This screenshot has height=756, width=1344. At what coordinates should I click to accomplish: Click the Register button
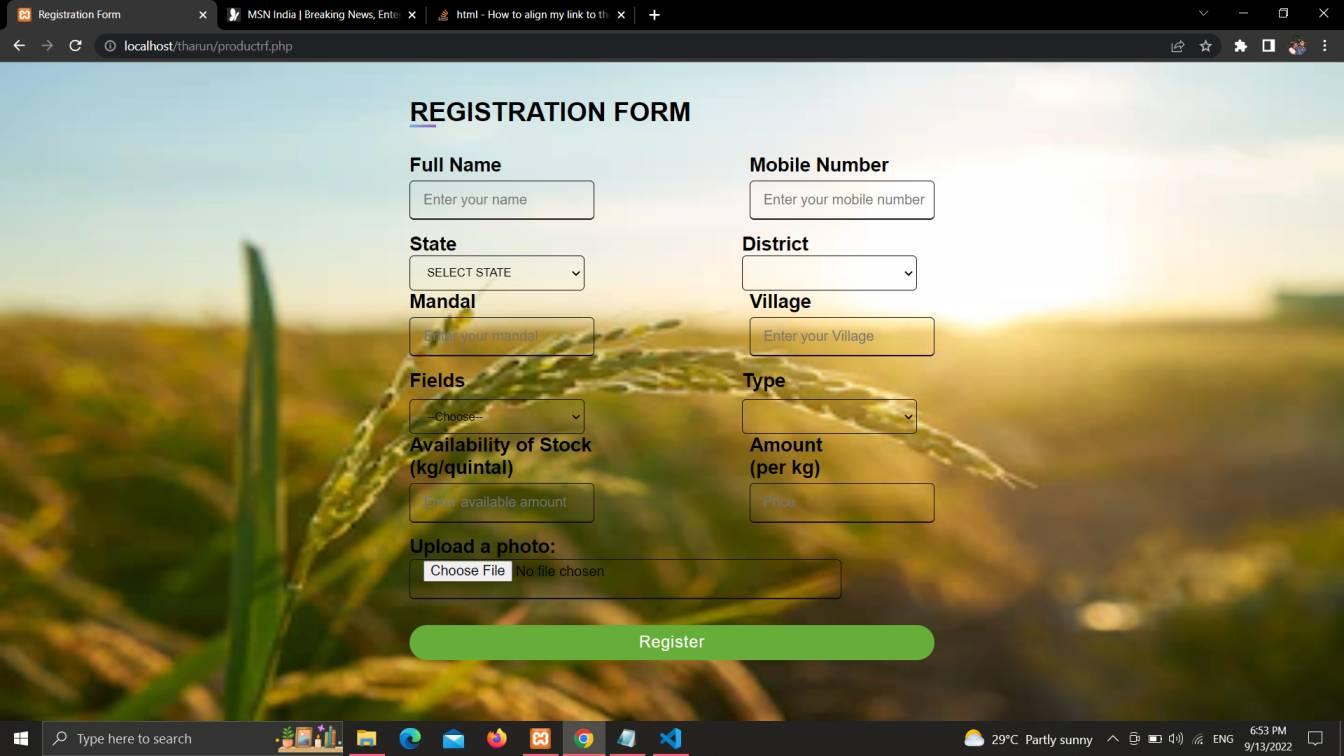[x=672, y=642]
